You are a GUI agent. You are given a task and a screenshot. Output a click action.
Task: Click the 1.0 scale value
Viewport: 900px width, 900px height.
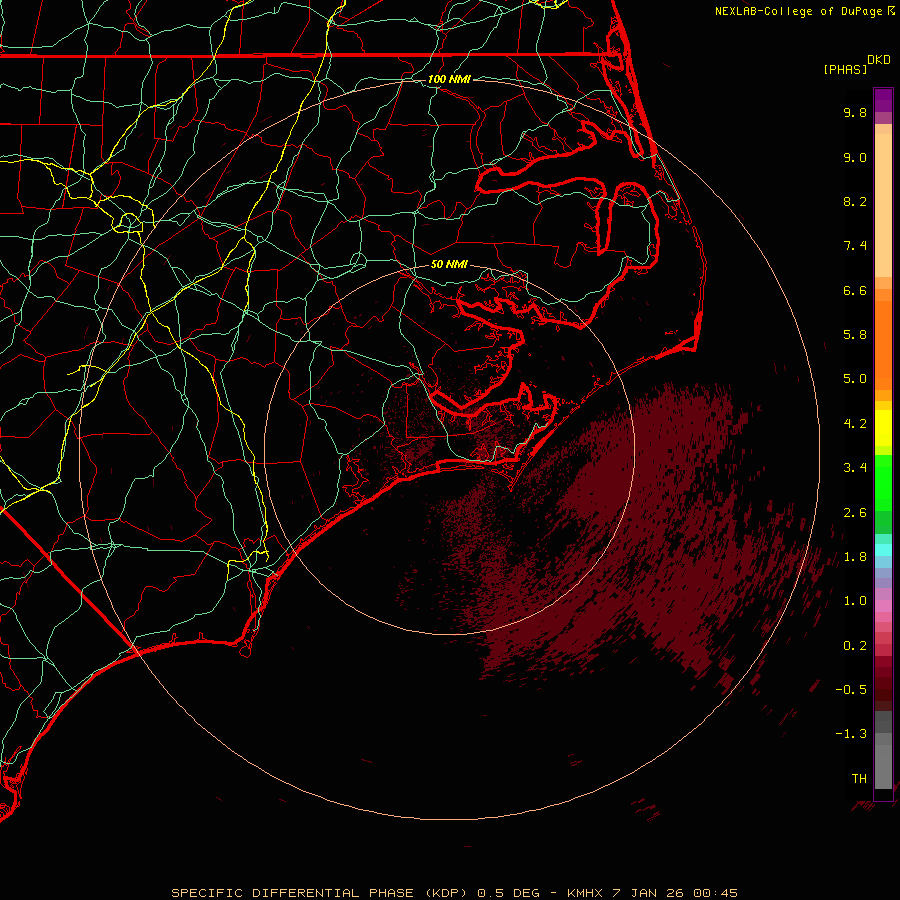pyautogui.click(x=855, y=601)
